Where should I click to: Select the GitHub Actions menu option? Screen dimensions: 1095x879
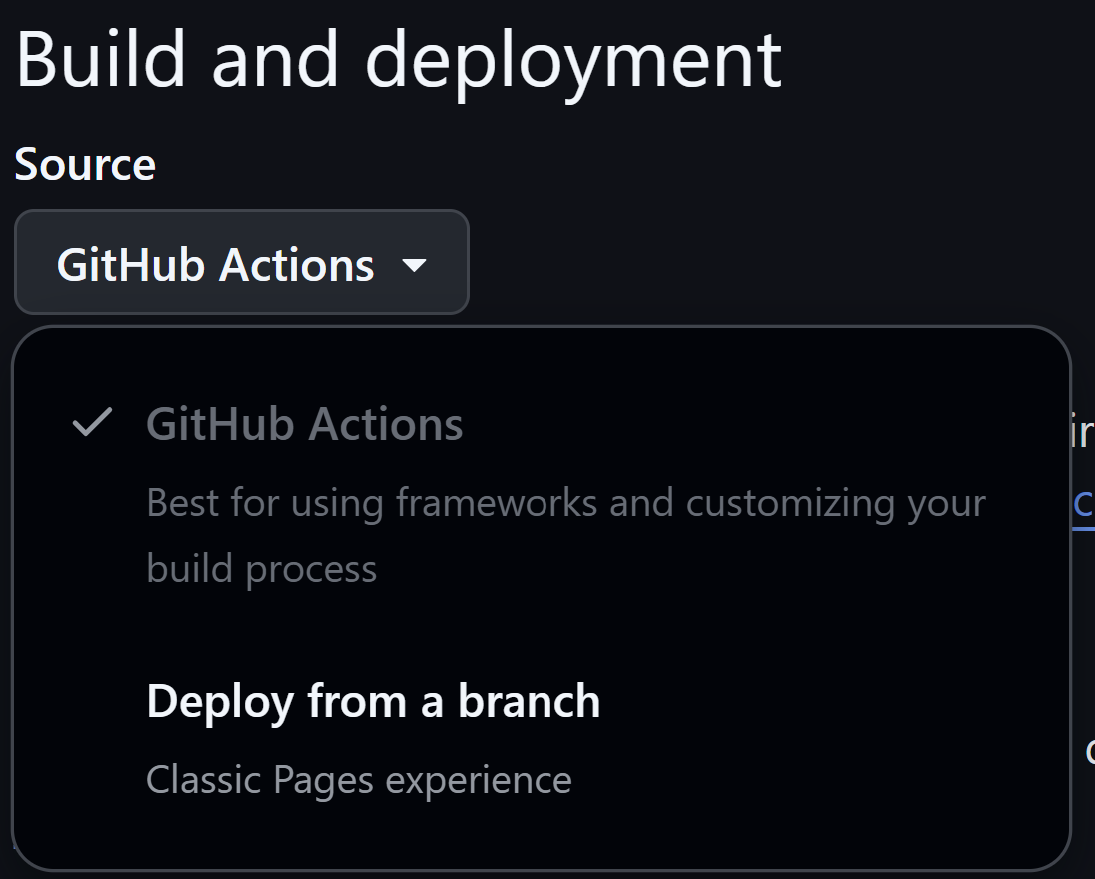[305, 424]
